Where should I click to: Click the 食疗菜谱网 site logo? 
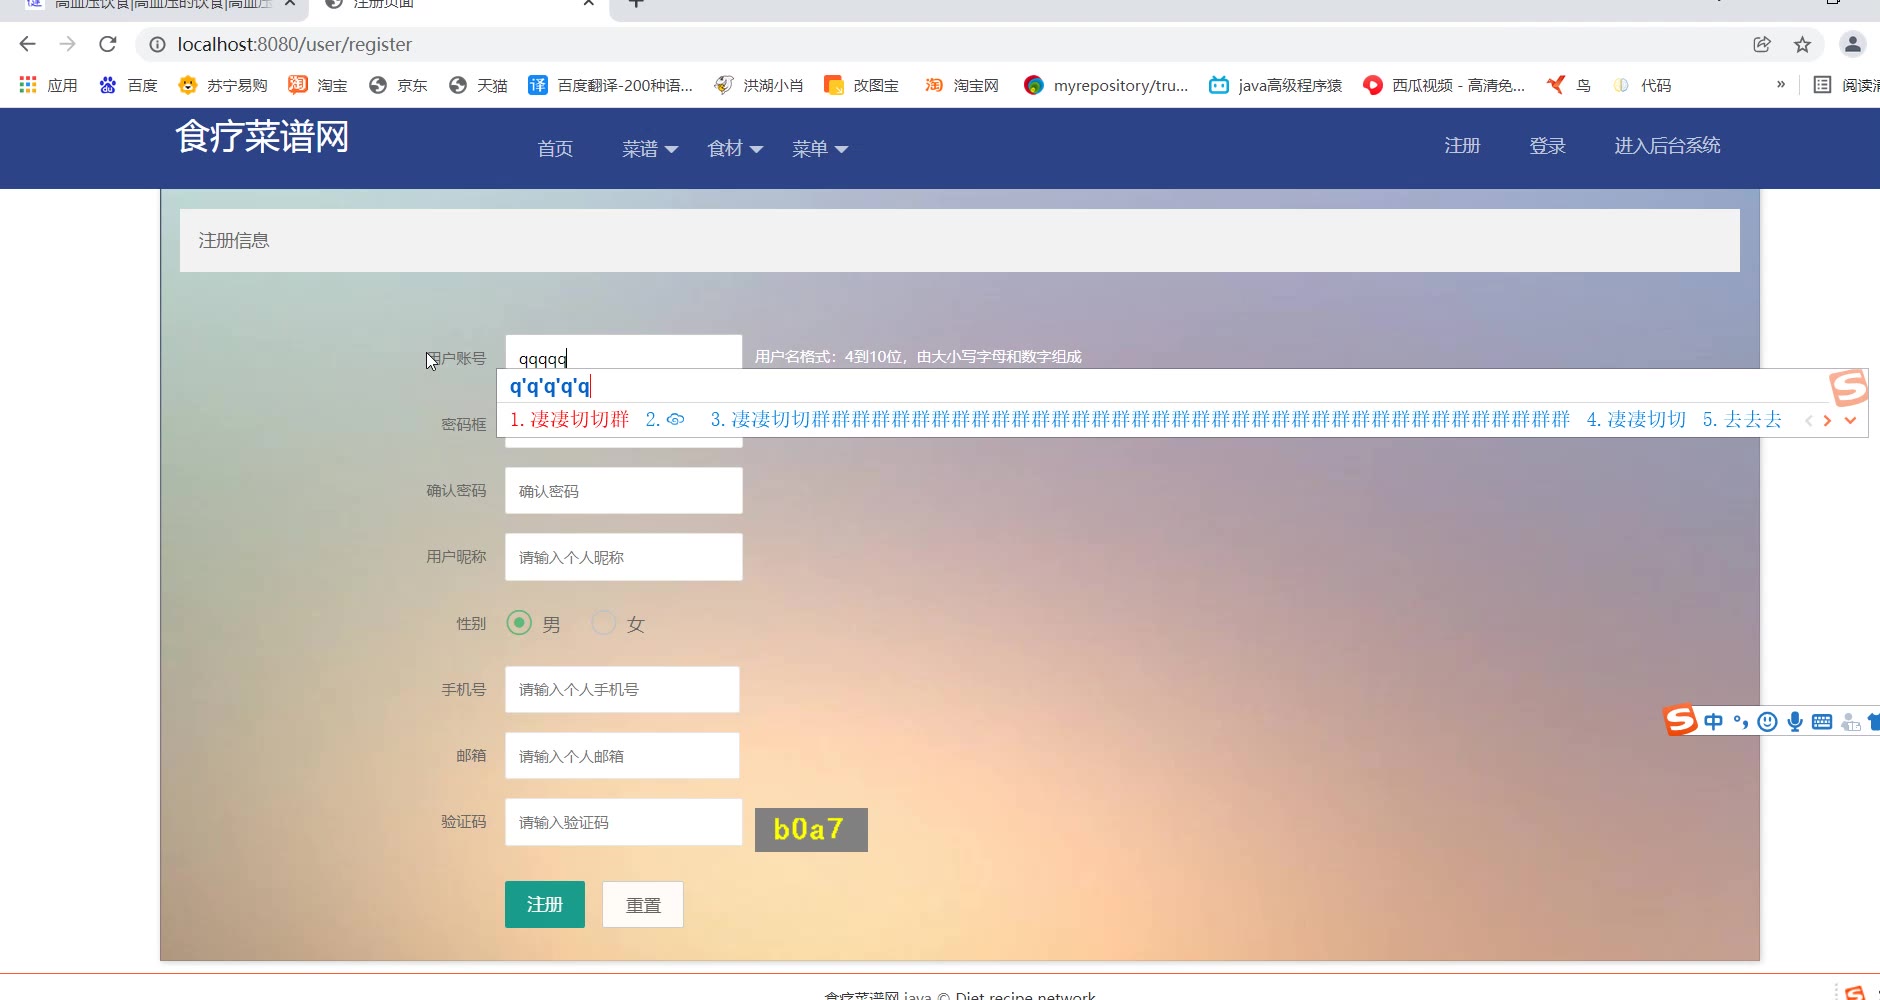[262, 136]
